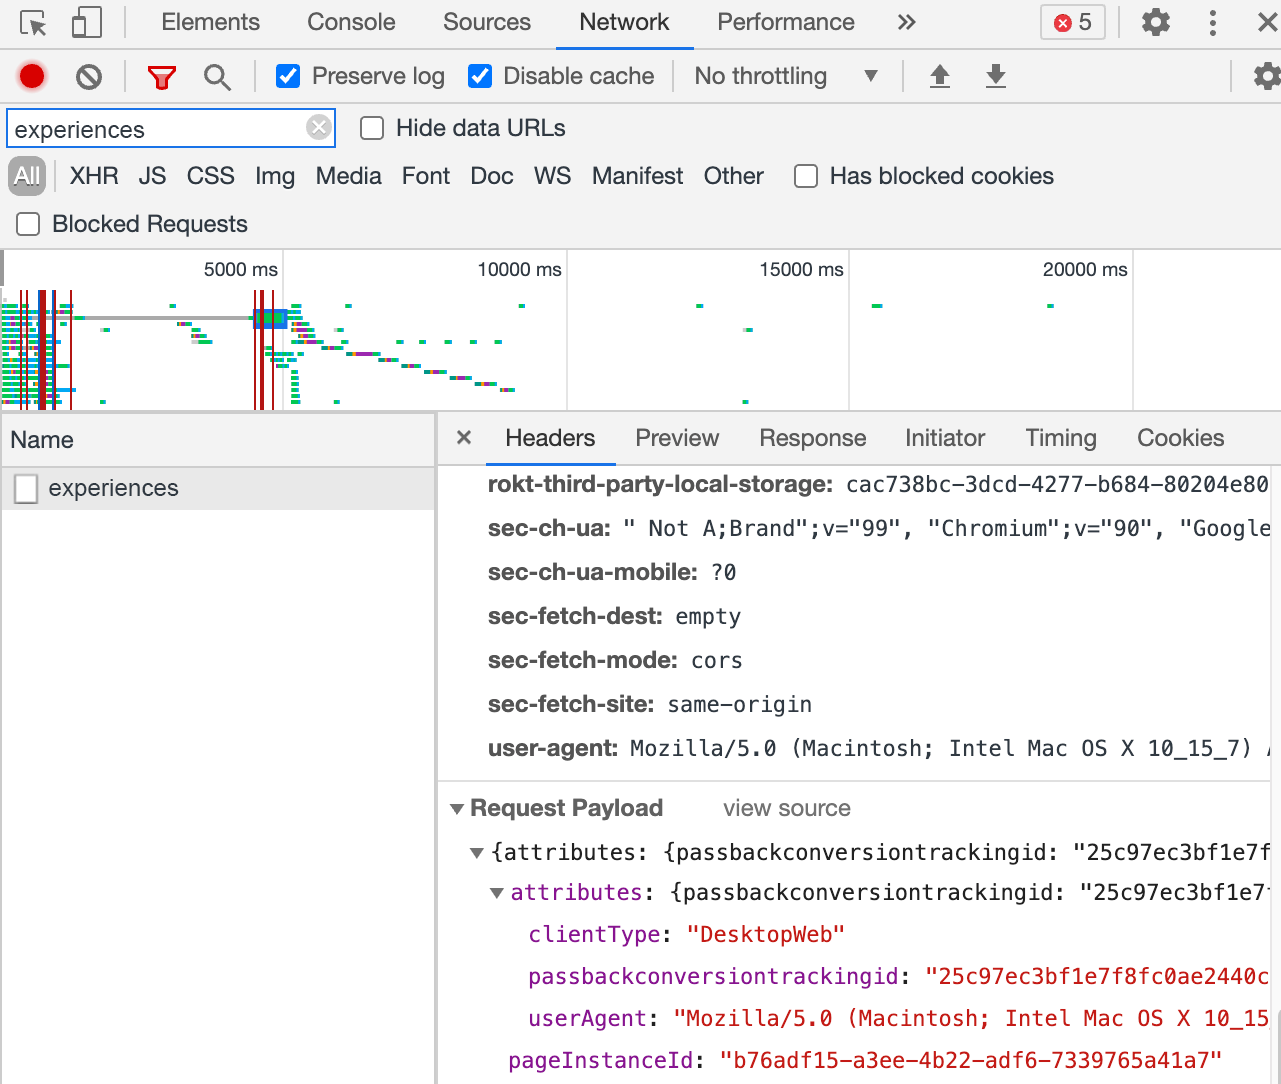Image resolution: width=1281 pixels, height=1084 pixels.
Task: Open network settings gear at right
Action: tap(1267, 76)
